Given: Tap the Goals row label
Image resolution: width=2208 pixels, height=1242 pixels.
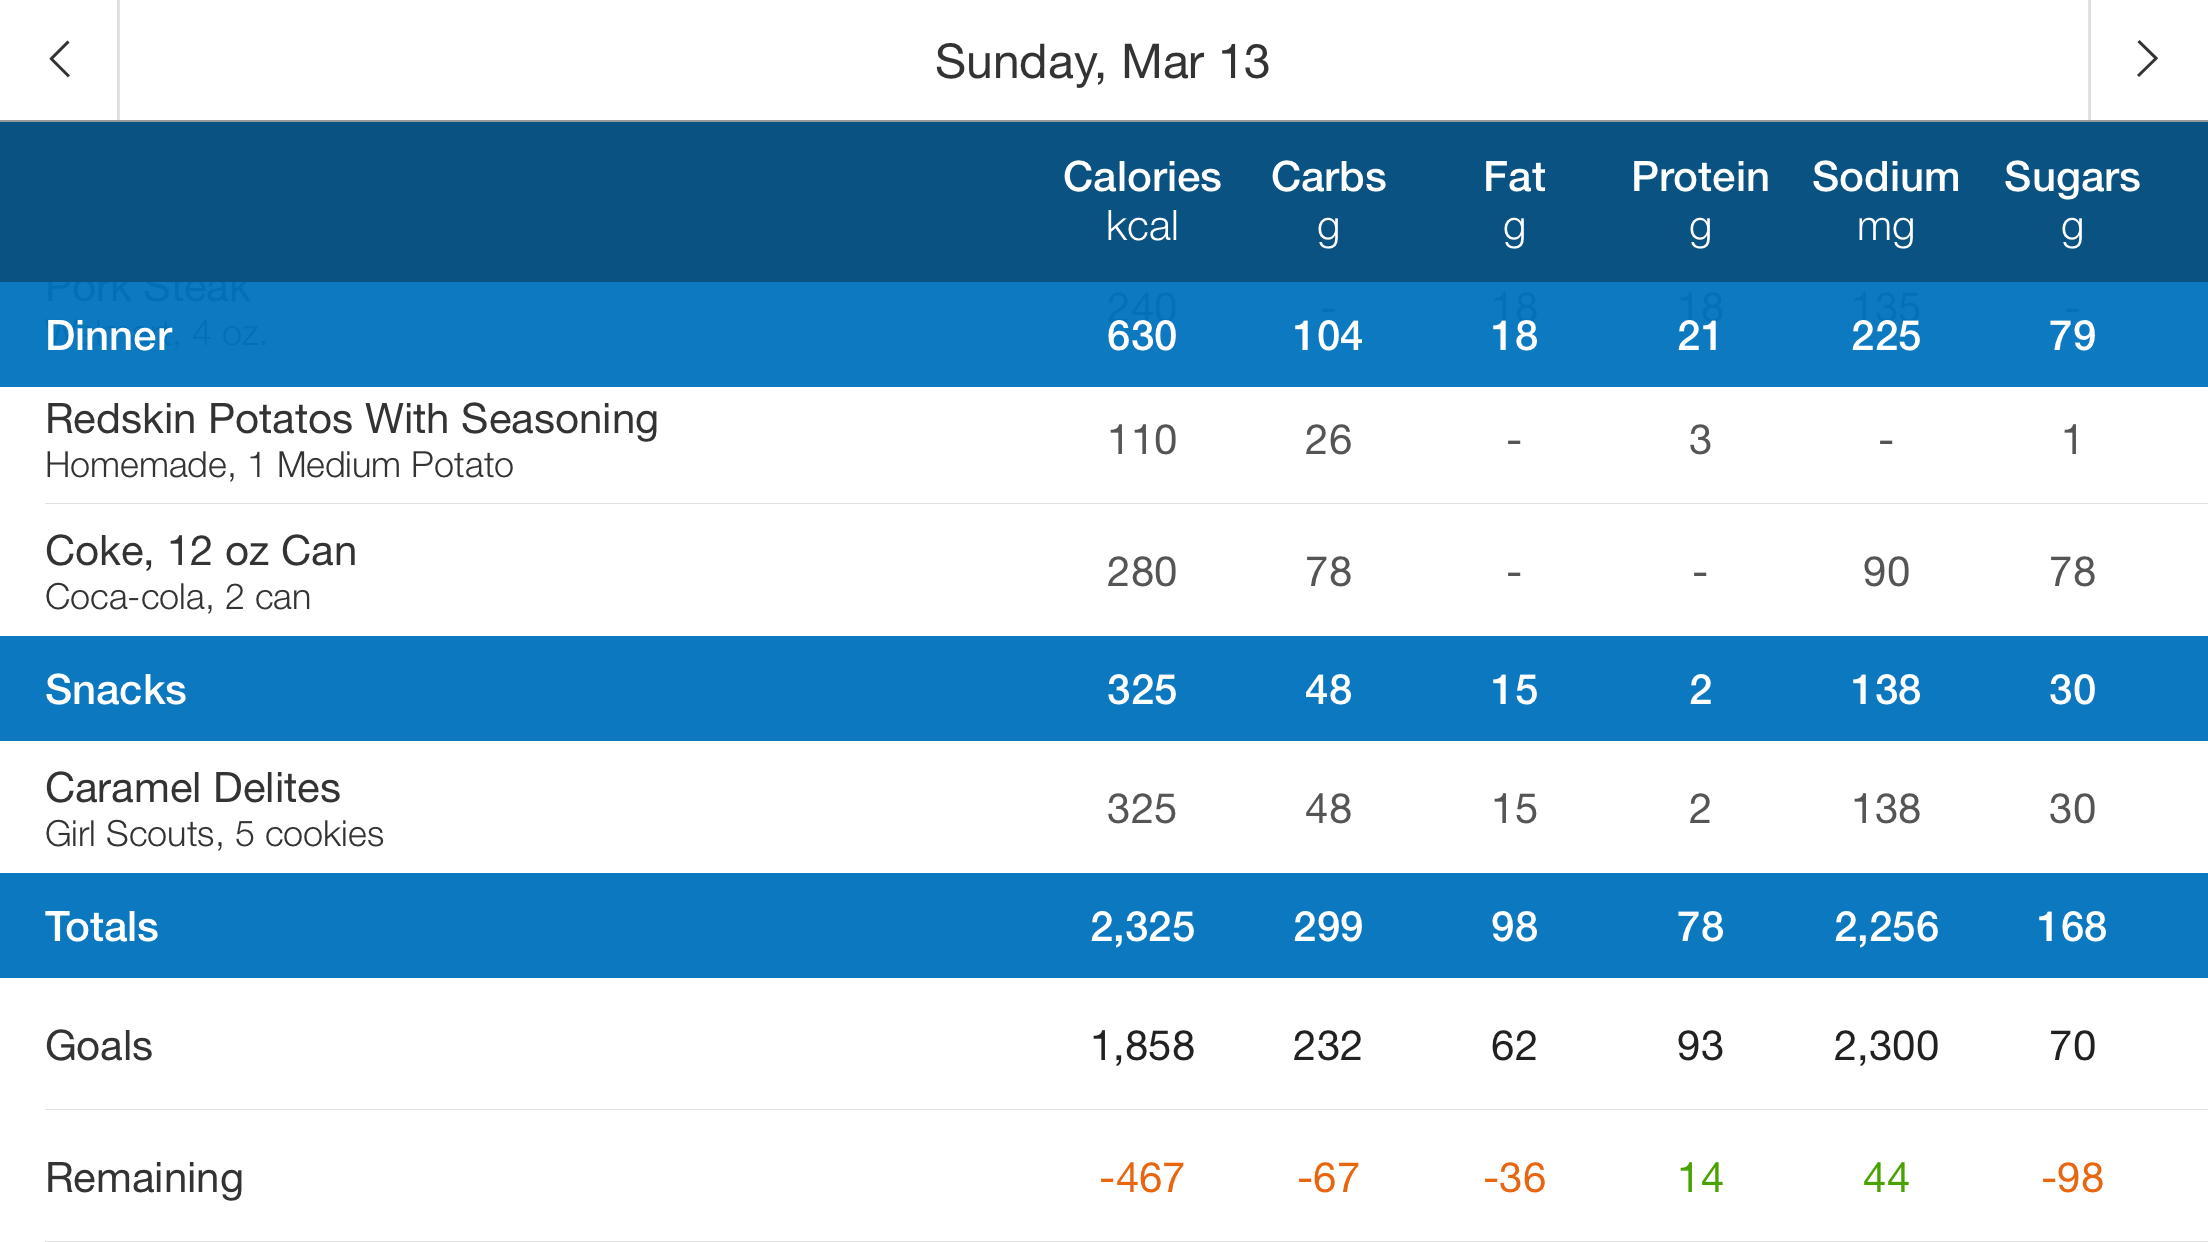Looking at the screenshot, I should (99, 1046).
